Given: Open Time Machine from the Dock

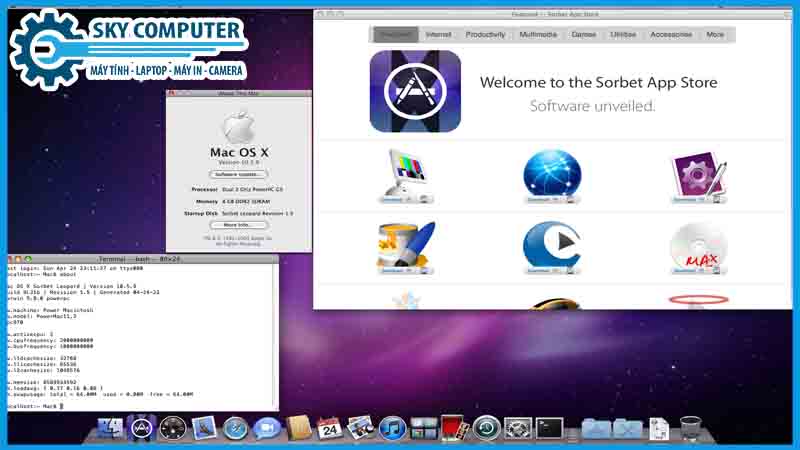Looking at the screenshot, I should point(487,429).
